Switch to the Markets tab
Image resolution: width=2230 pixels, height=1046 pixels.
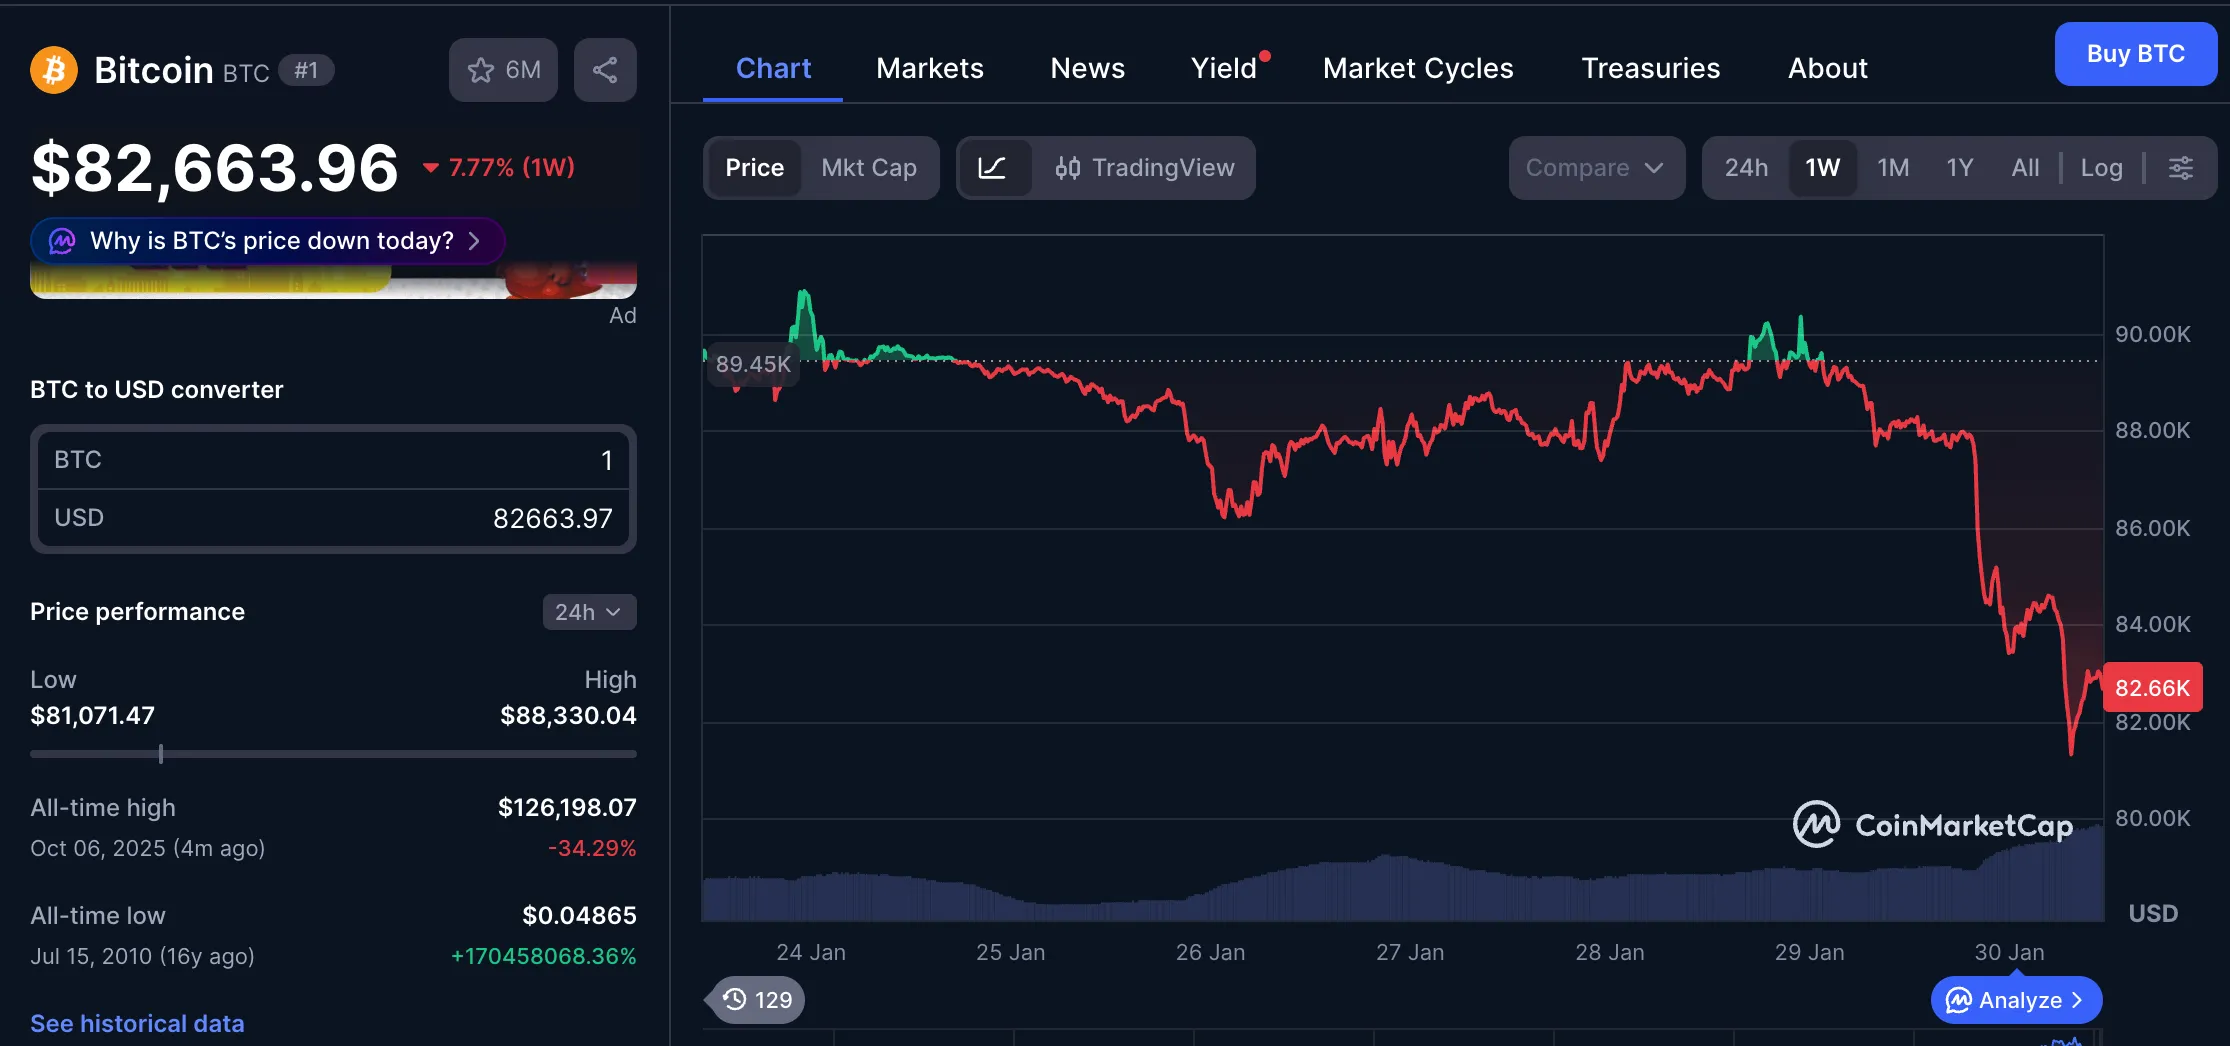tap(929, 68)
